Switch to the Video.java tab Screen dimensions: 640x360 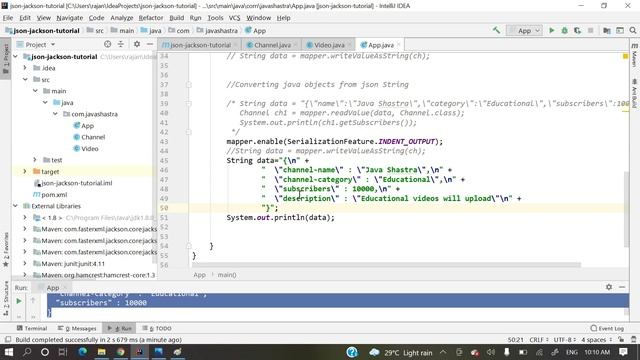pos(329,45)
